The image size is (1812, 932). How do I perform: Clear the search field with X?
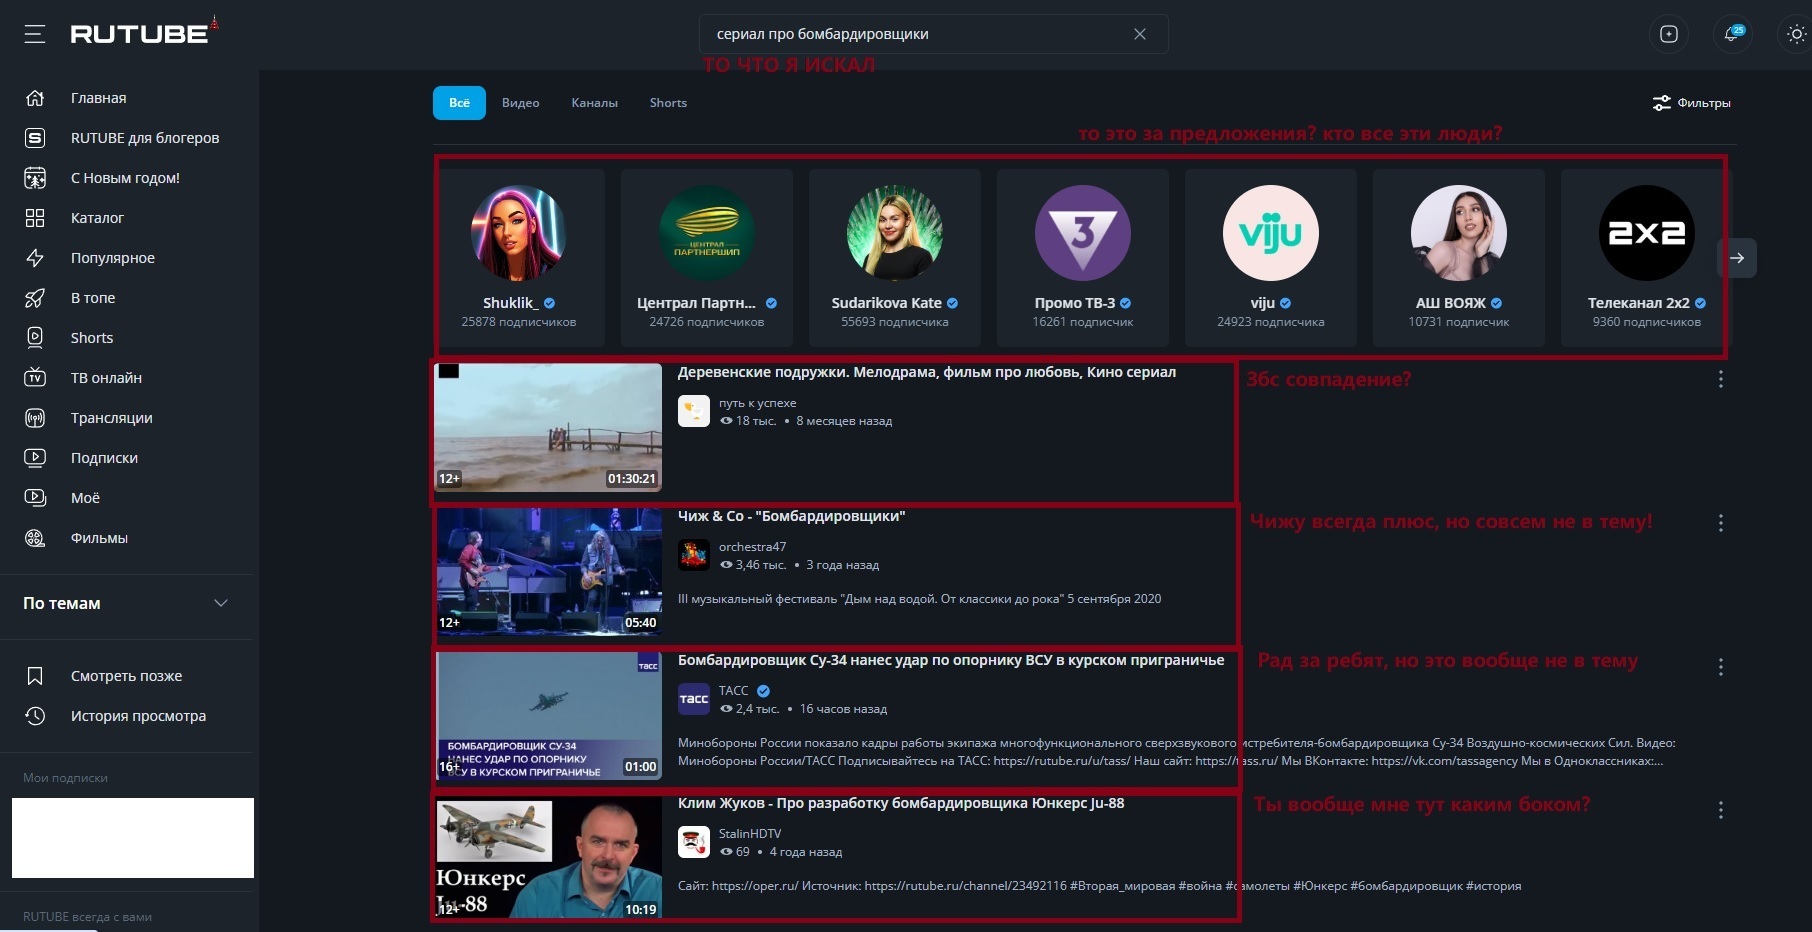1139,34
